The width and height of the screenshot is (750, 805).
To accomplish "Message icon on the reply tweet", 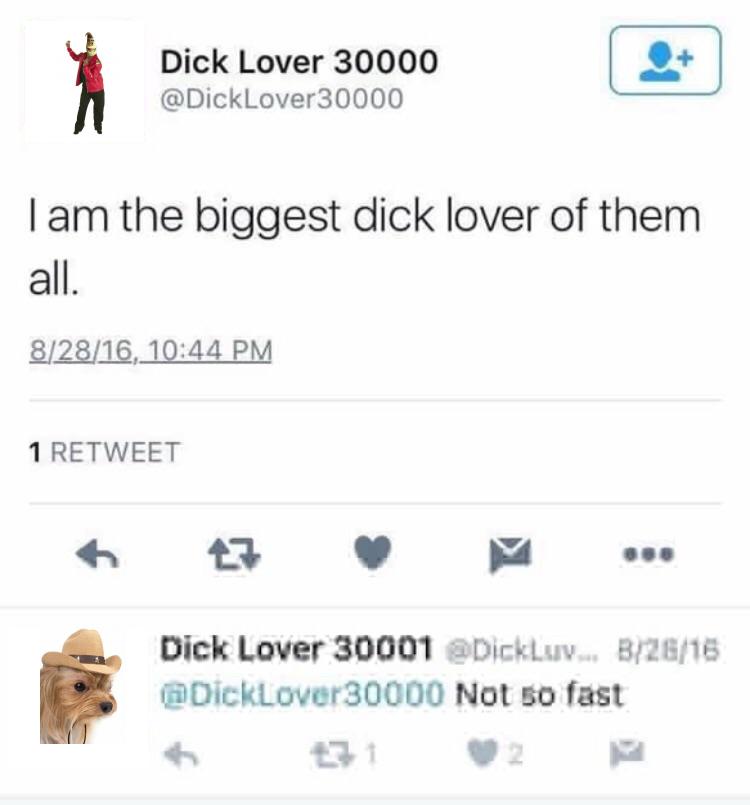I will 627,753.
